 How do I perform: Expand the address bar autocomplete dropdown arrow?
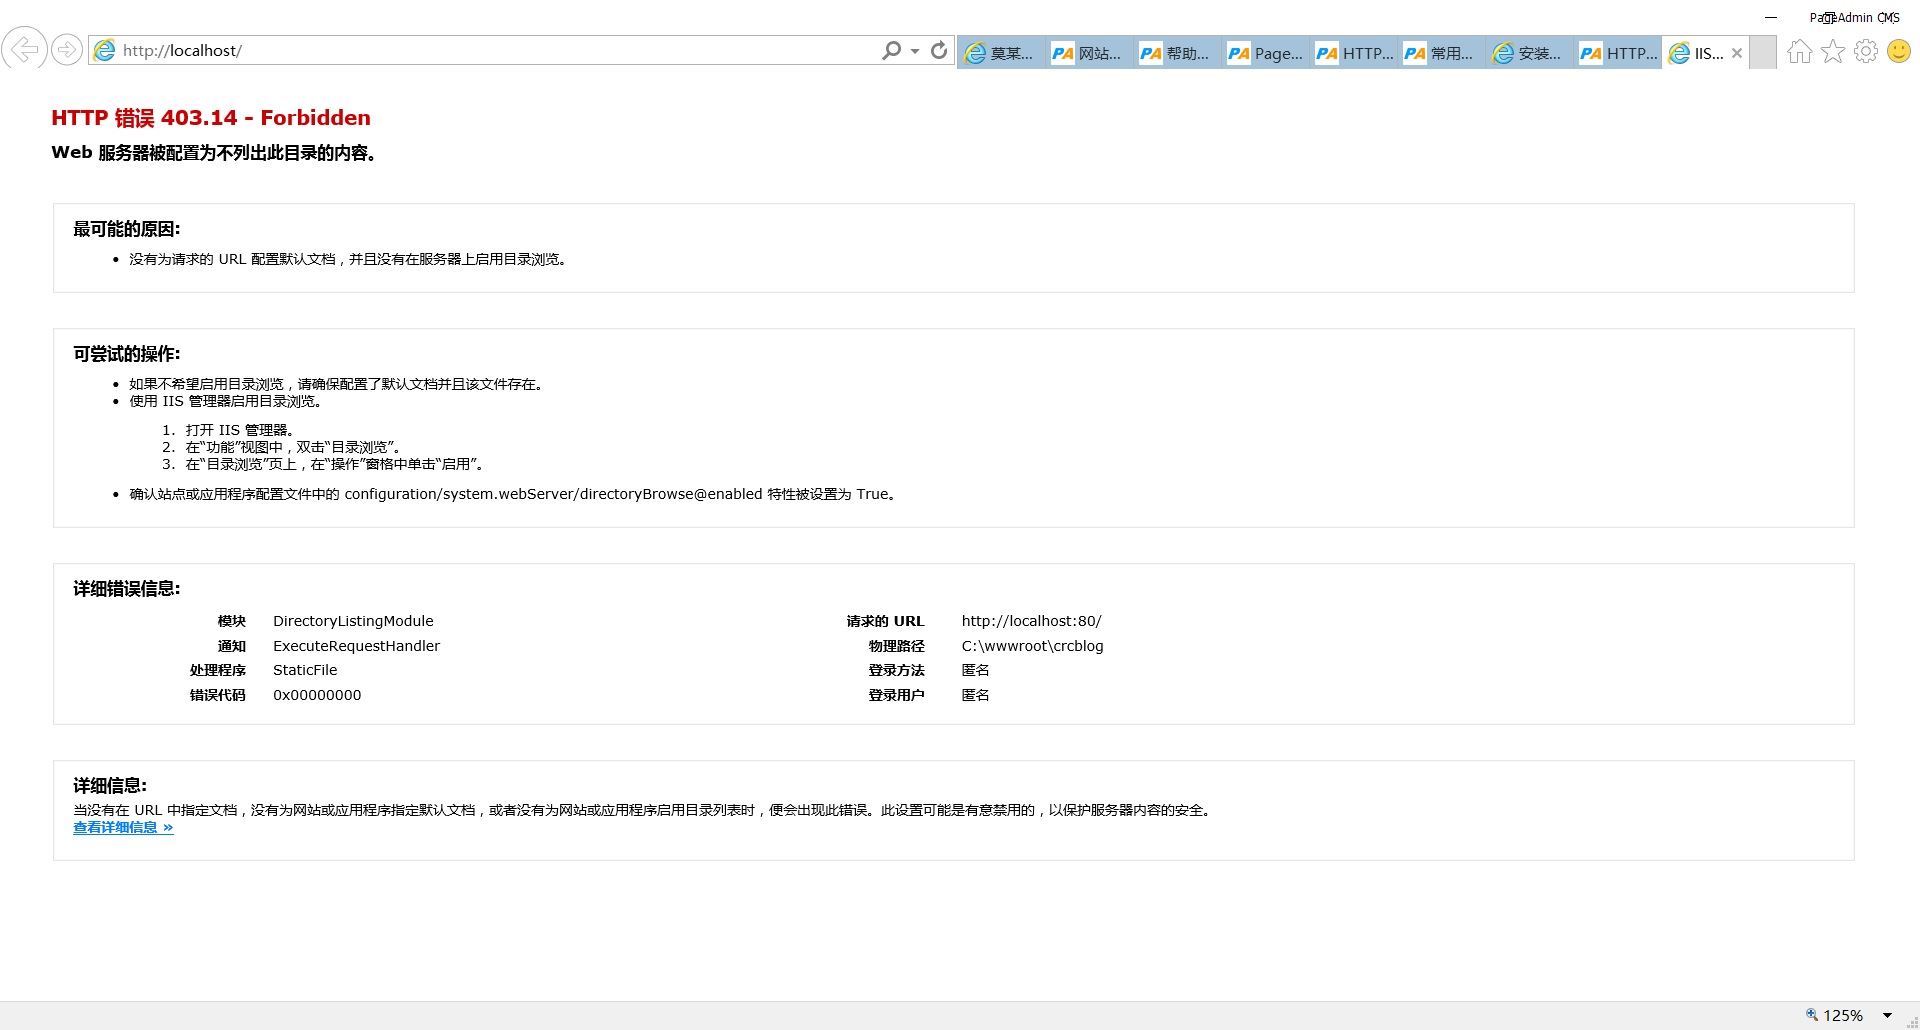tap(915, 51)
